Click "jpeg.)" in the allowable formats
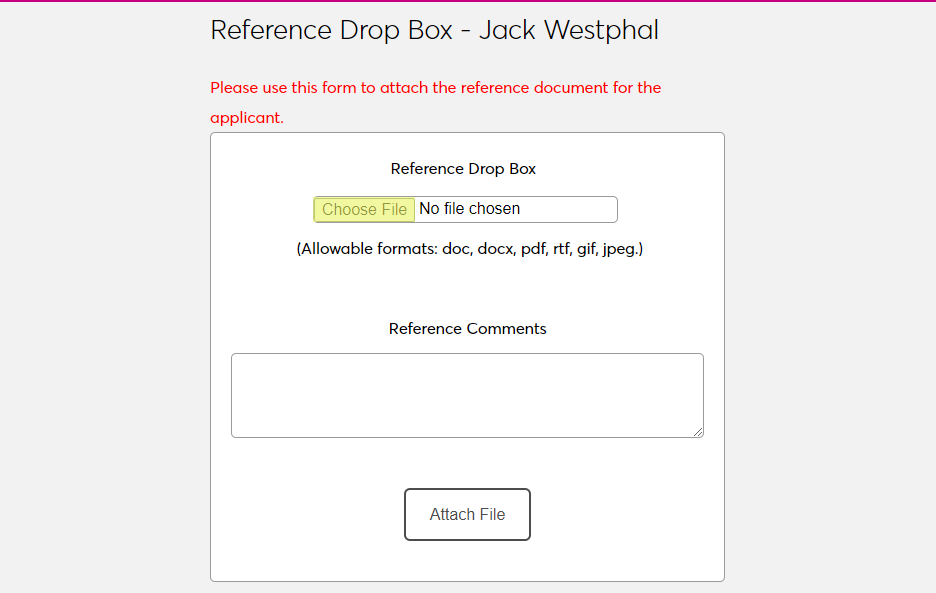The width and height of the screenshot is (936, 593). [622, 249]
